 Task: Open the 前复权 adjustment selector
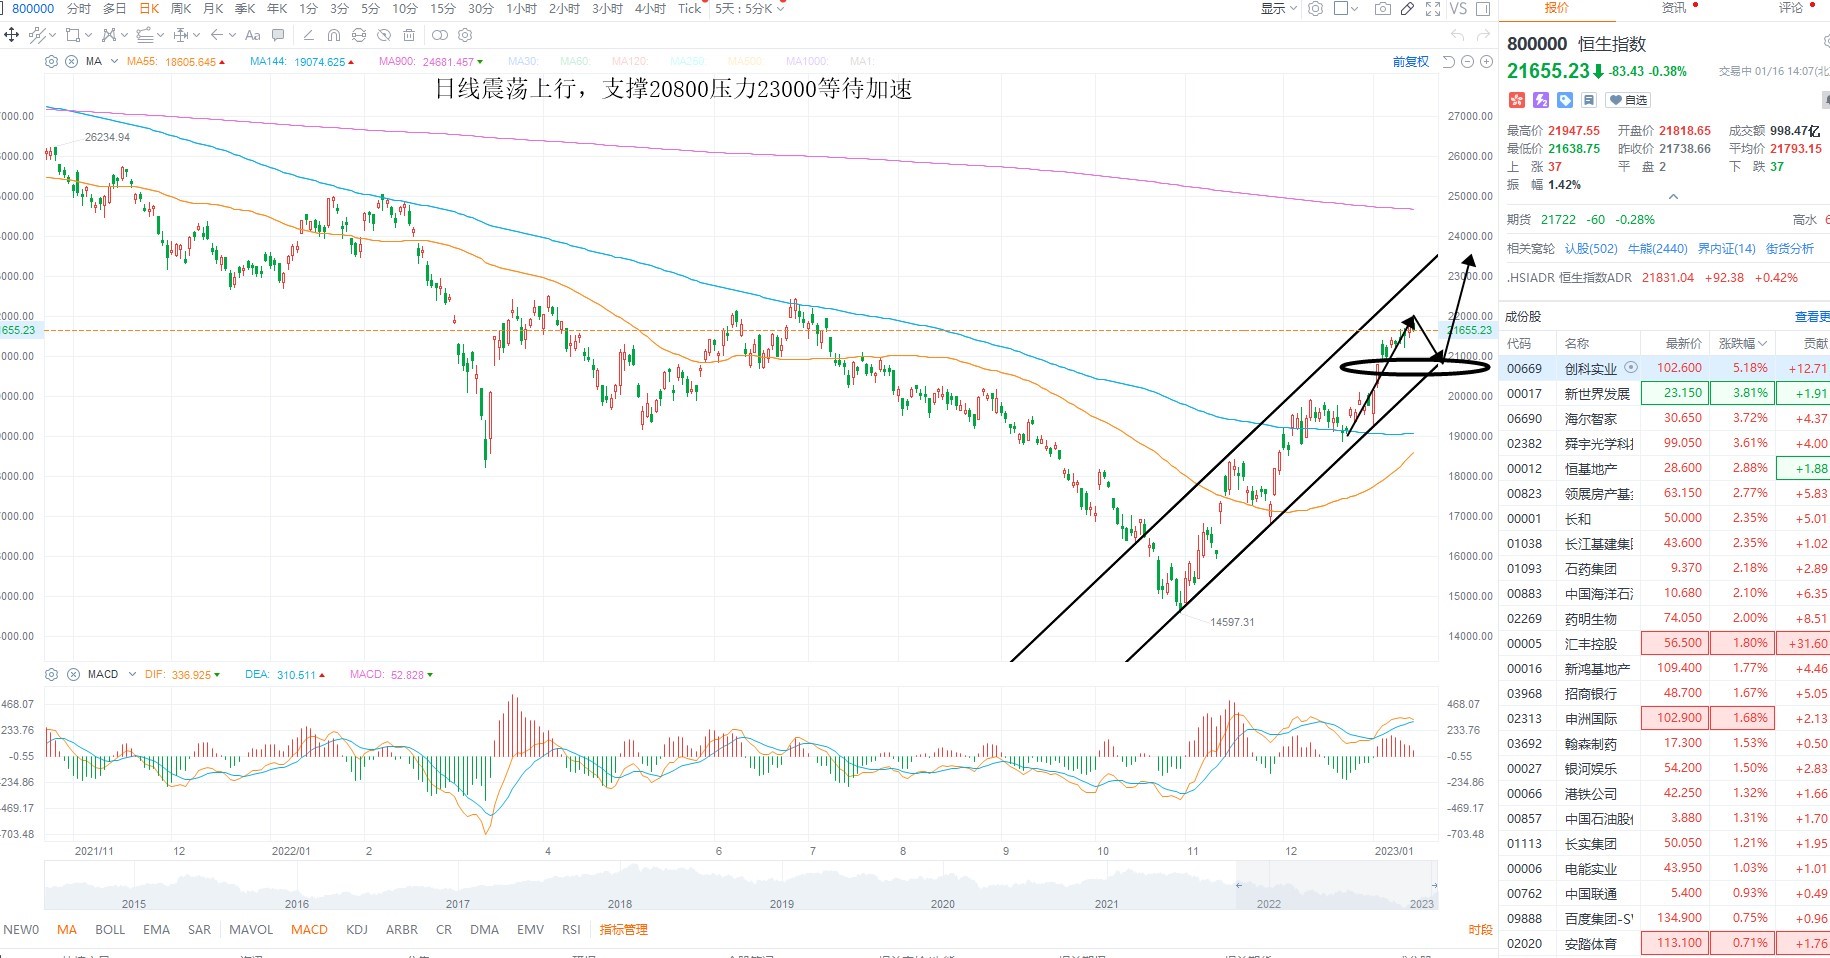pos(1410,62)
